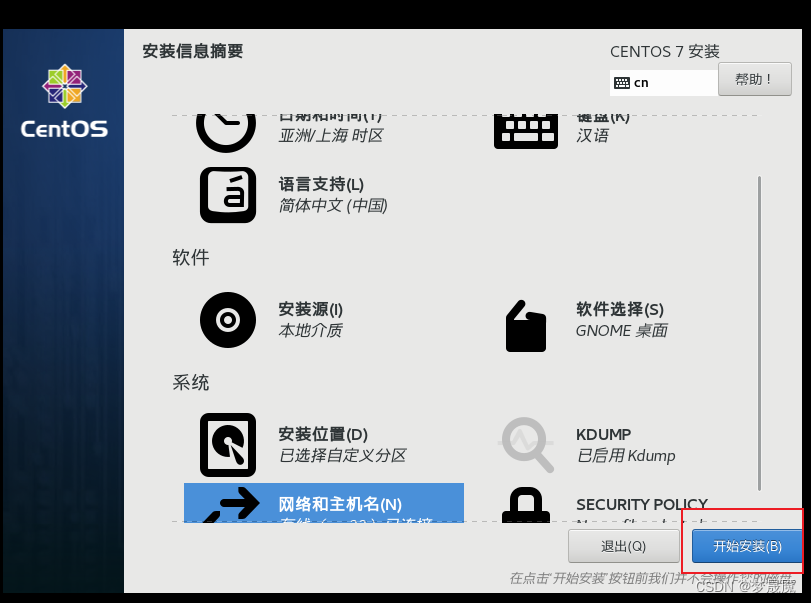Click the installation destination disk icon

click(x=228, y=445)
